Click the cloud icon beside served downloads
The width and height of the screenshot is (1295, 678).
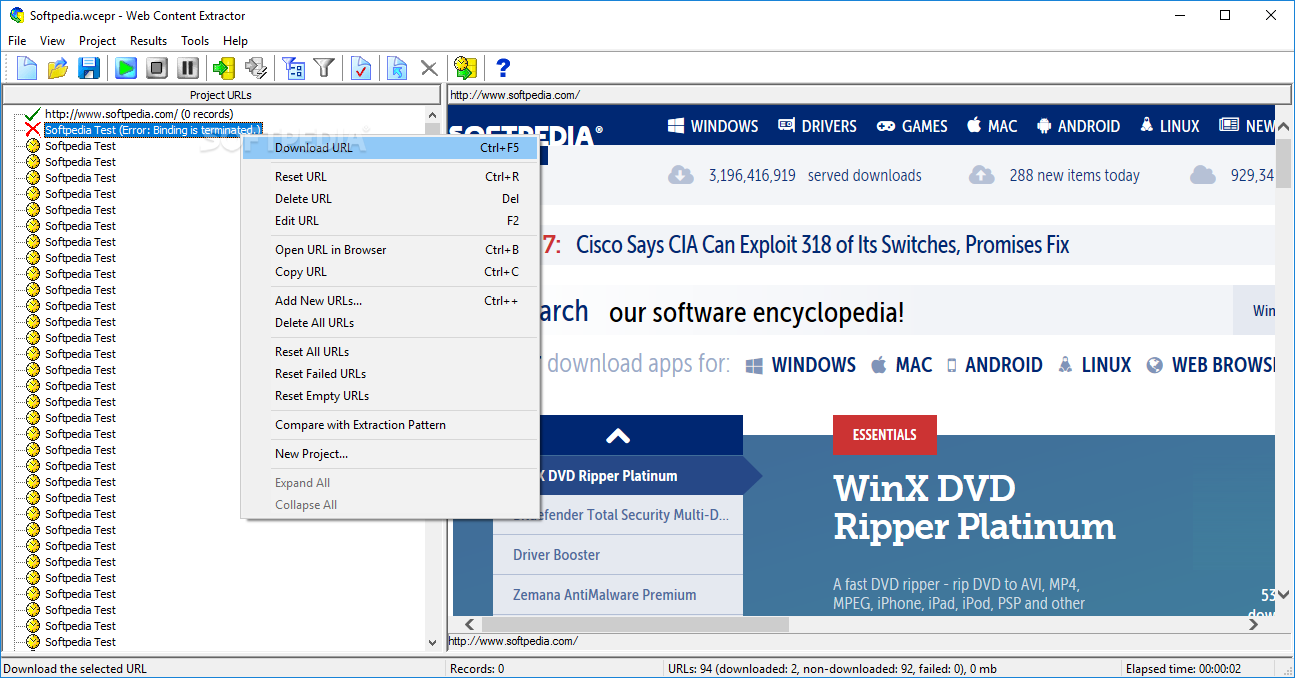[681, 176]
